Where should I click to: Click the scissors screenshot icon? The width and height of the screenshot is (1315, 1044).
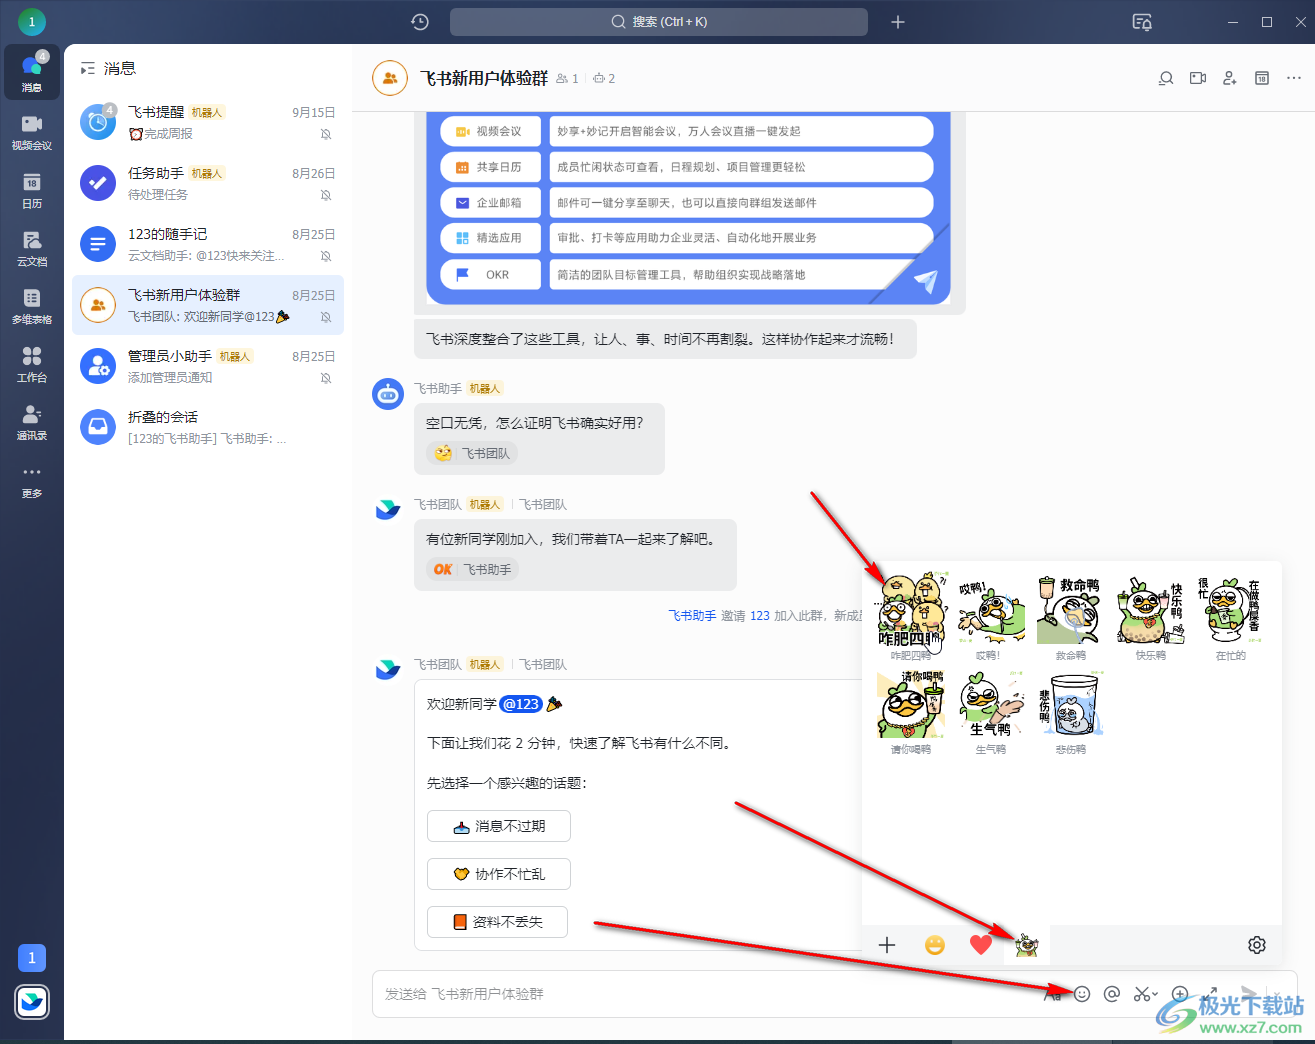click(x=1141, y=994)
